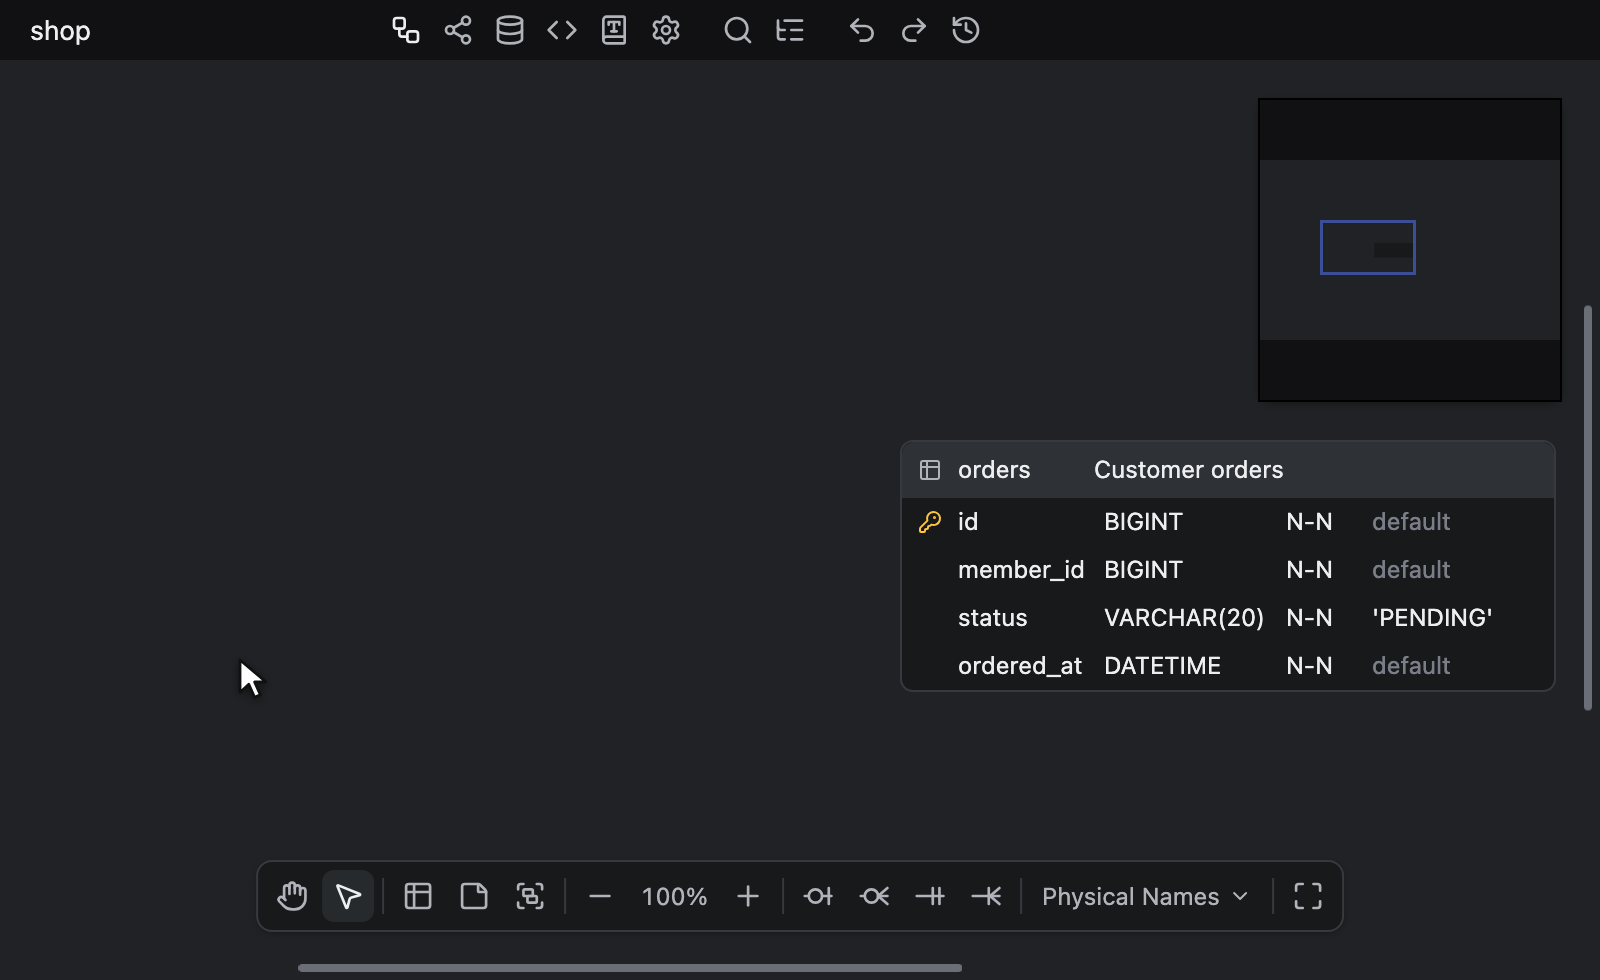Click the table icon in orders header
1600x980 pixels.
click(930, 470)
